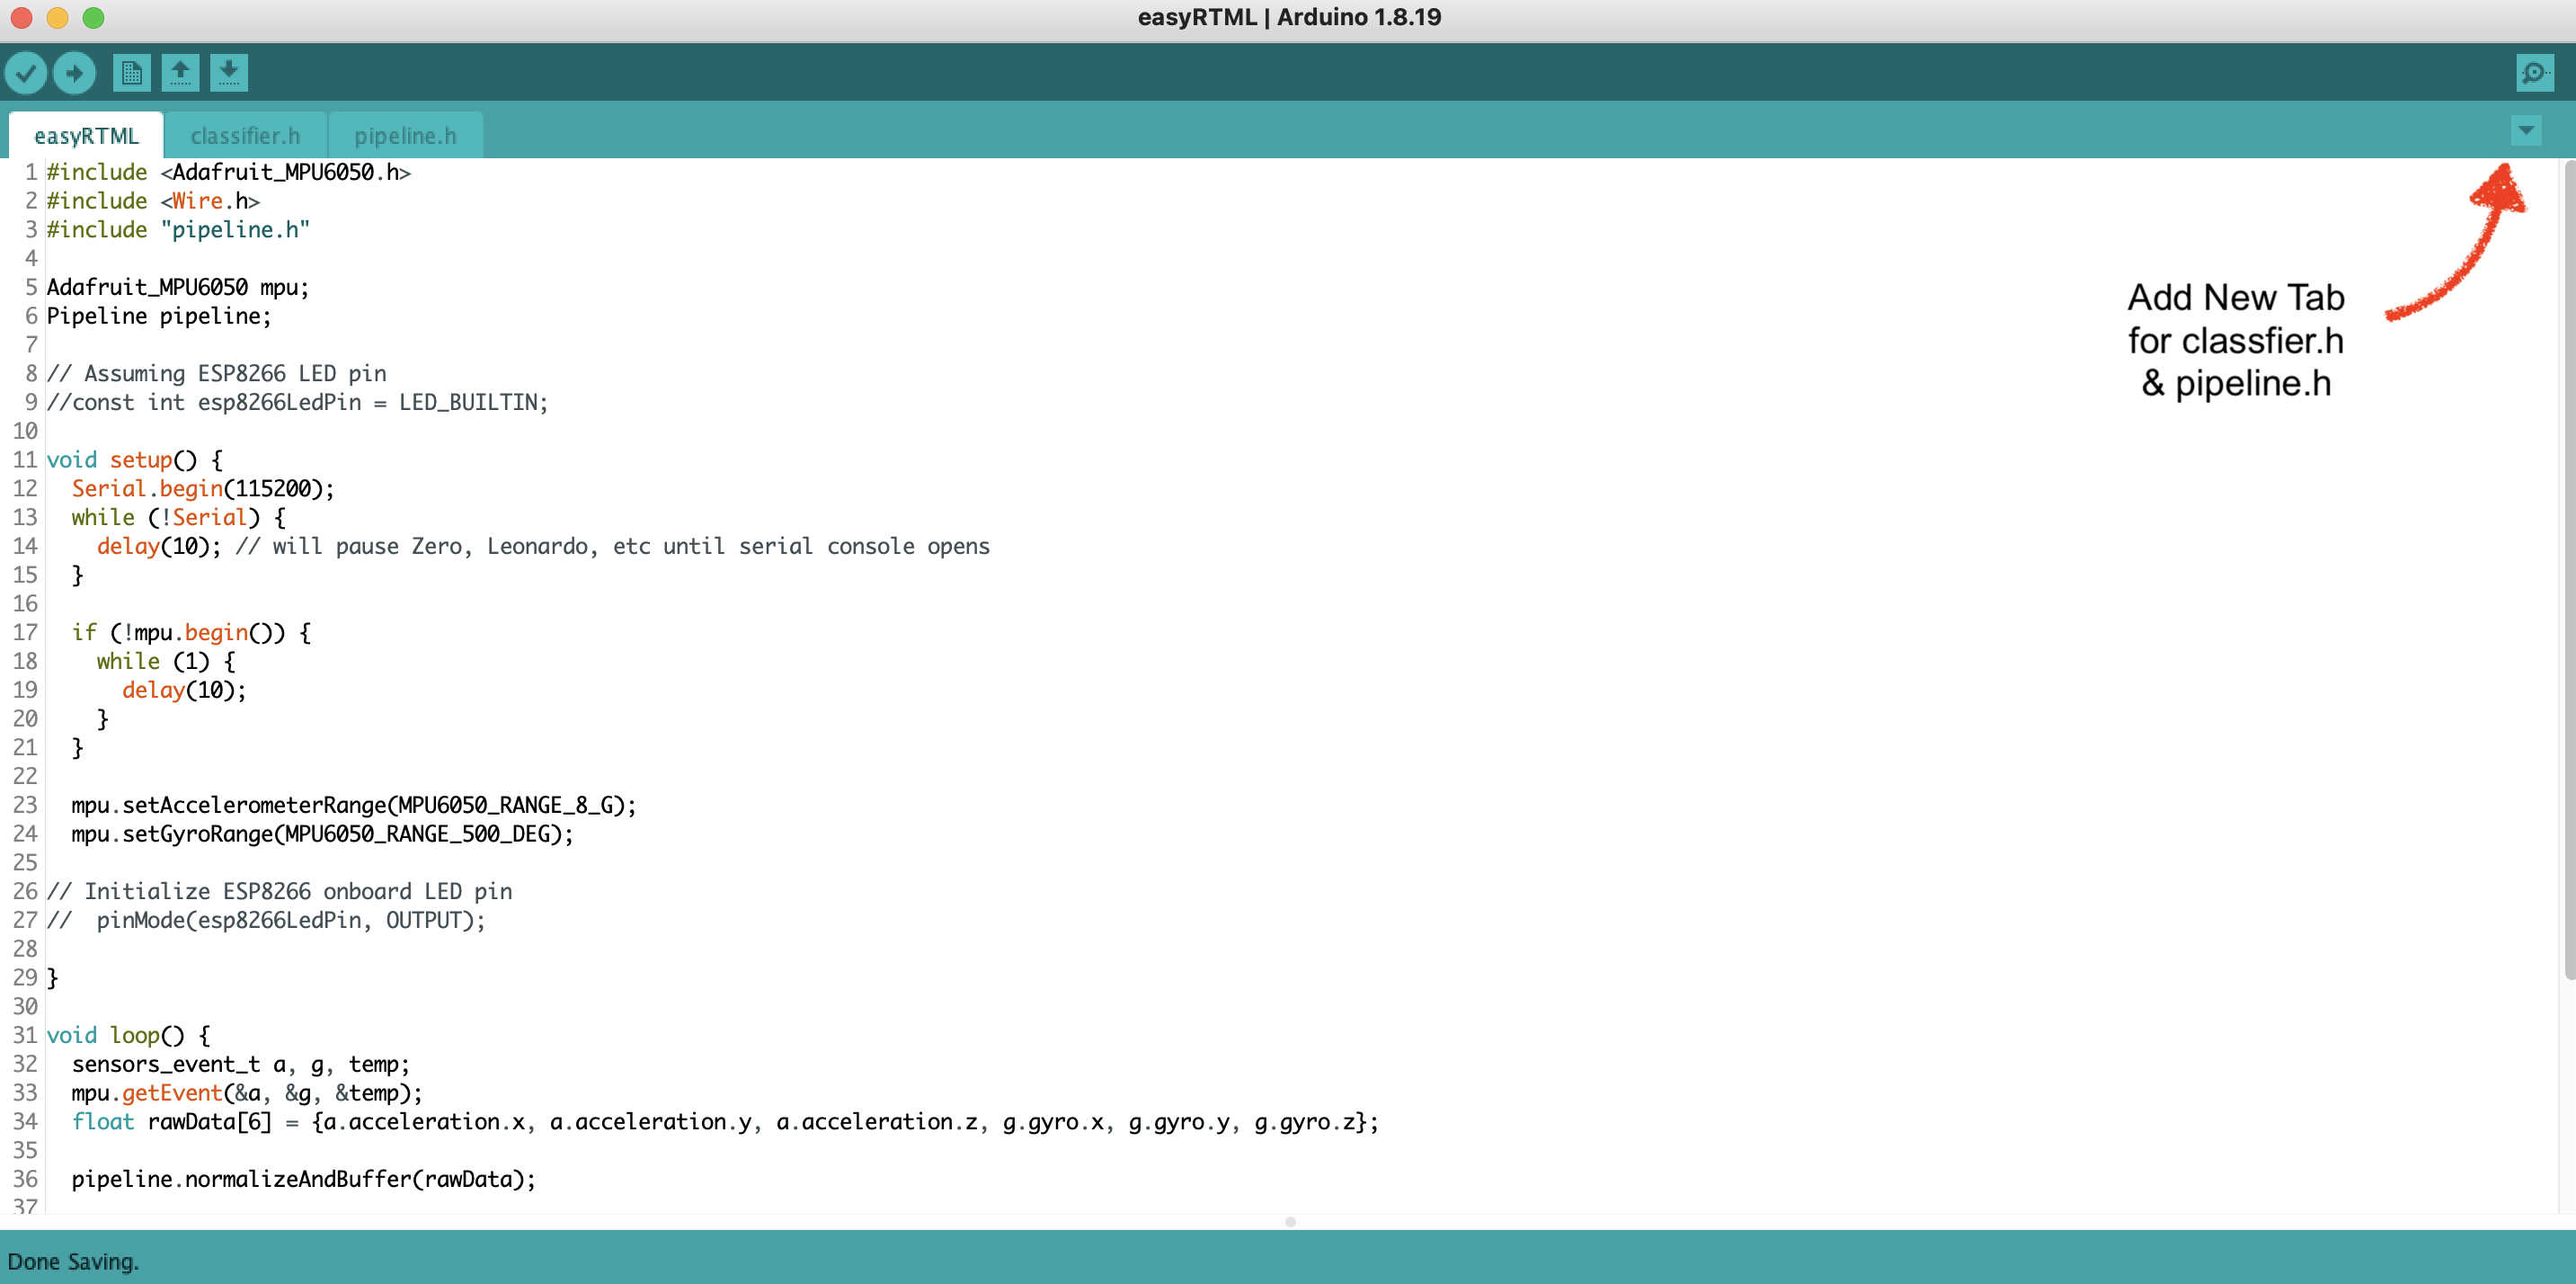Click on '#include <Adafruit_MPU6050.h>' line
Viewport: 2576px width, 1284px height.
tap(229, 172)
